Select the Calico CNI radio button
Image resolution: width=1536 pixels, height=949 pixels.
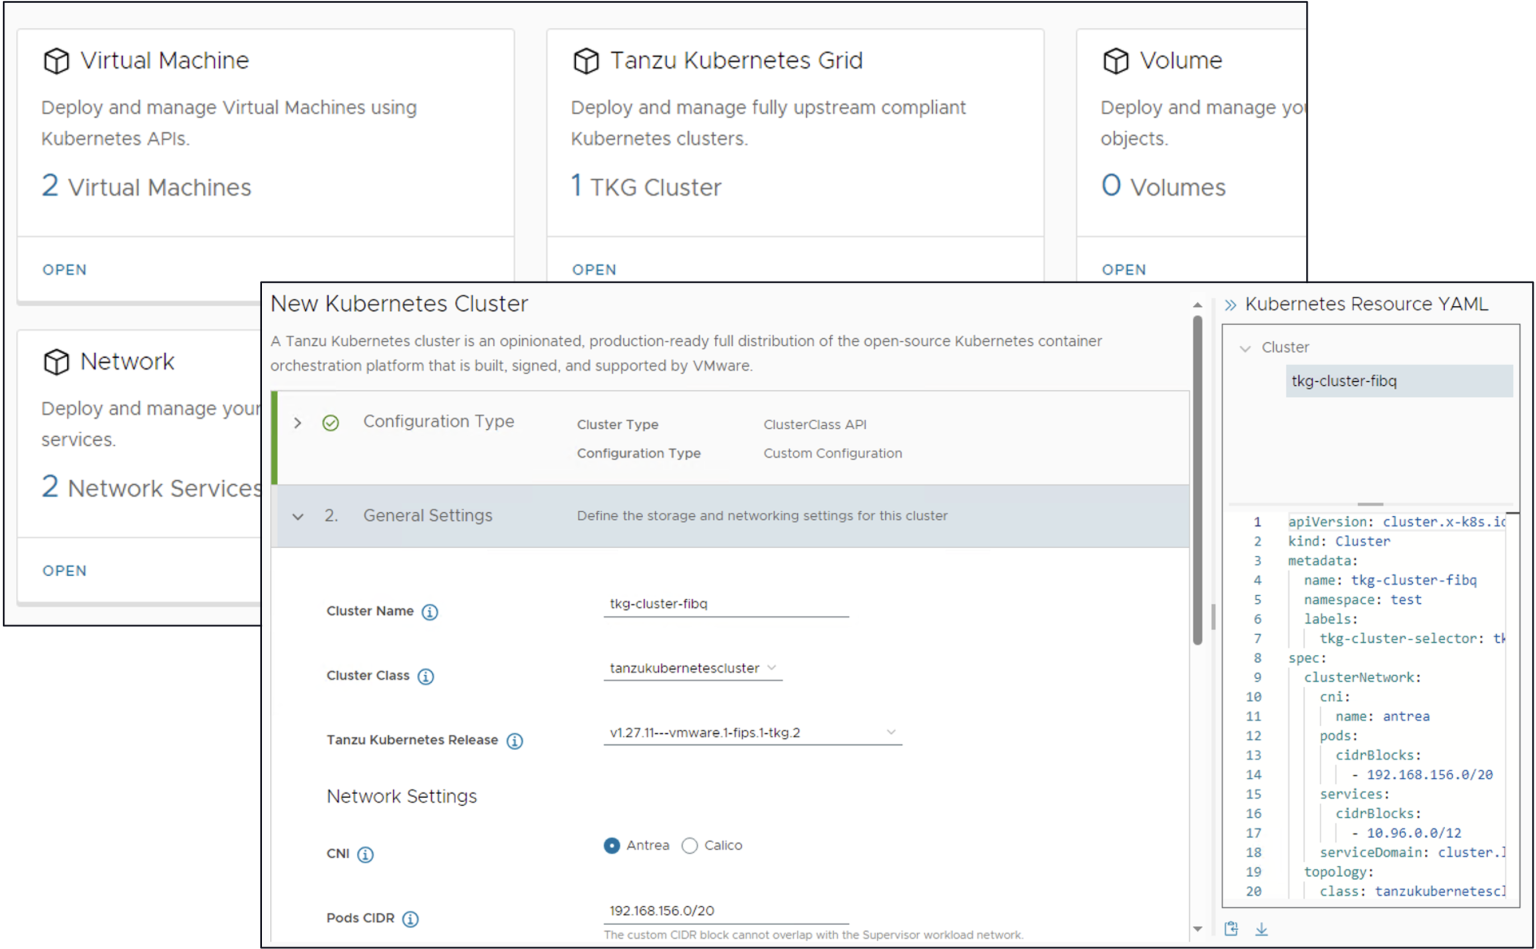click(x=689, y=845)
